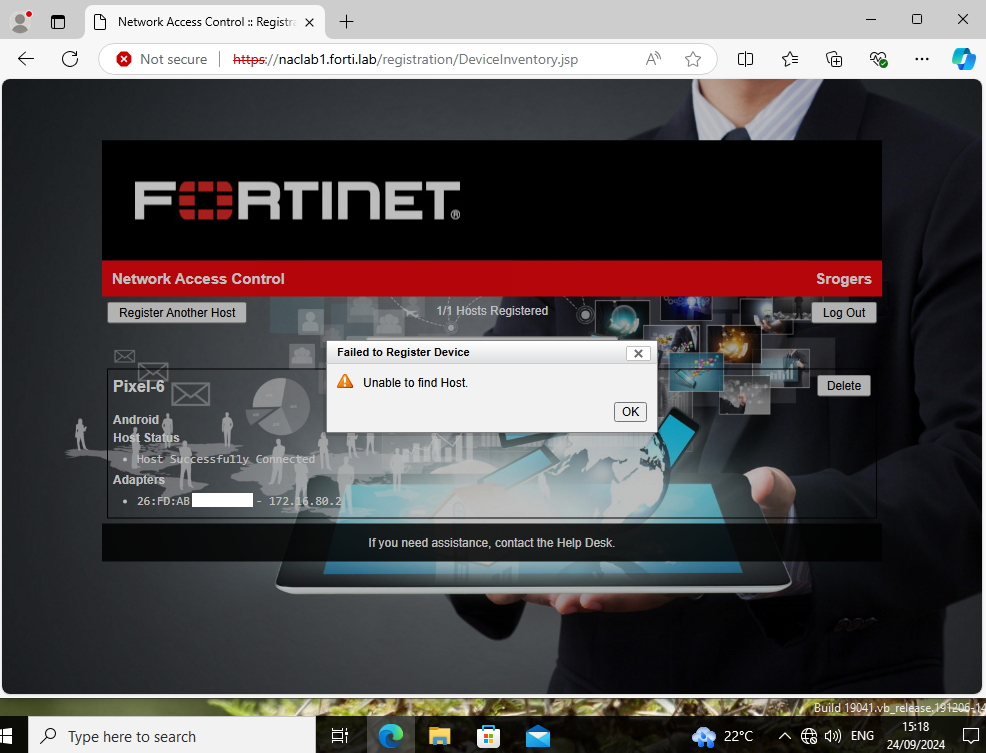This screenshot has height=753, width=986.
Task: Open the clock and date flyout
Action: tap(916, 735)
